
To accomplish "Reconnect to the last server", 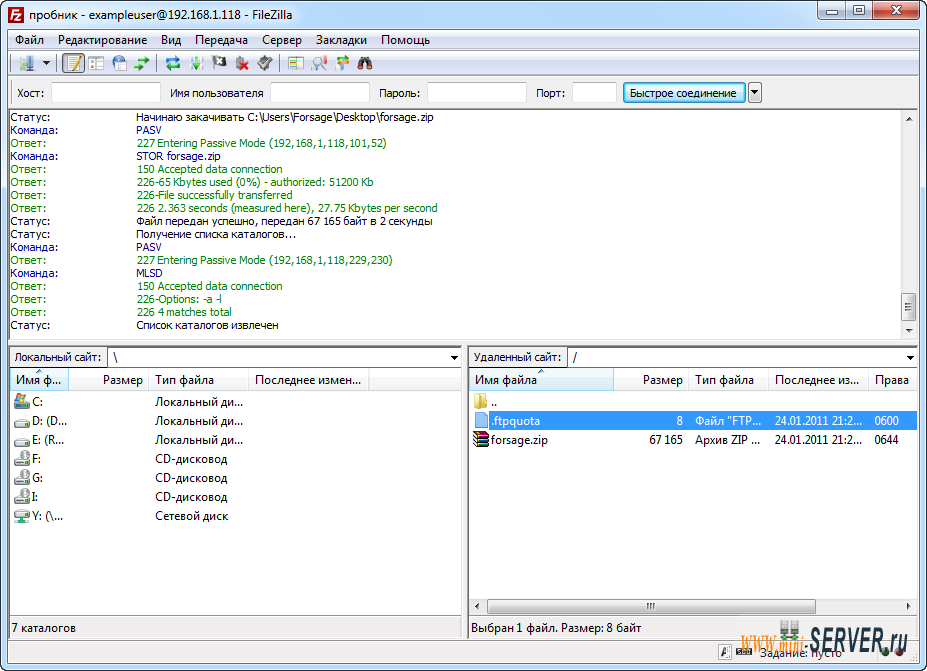I will pyautogui.click(x=265, y=63).
